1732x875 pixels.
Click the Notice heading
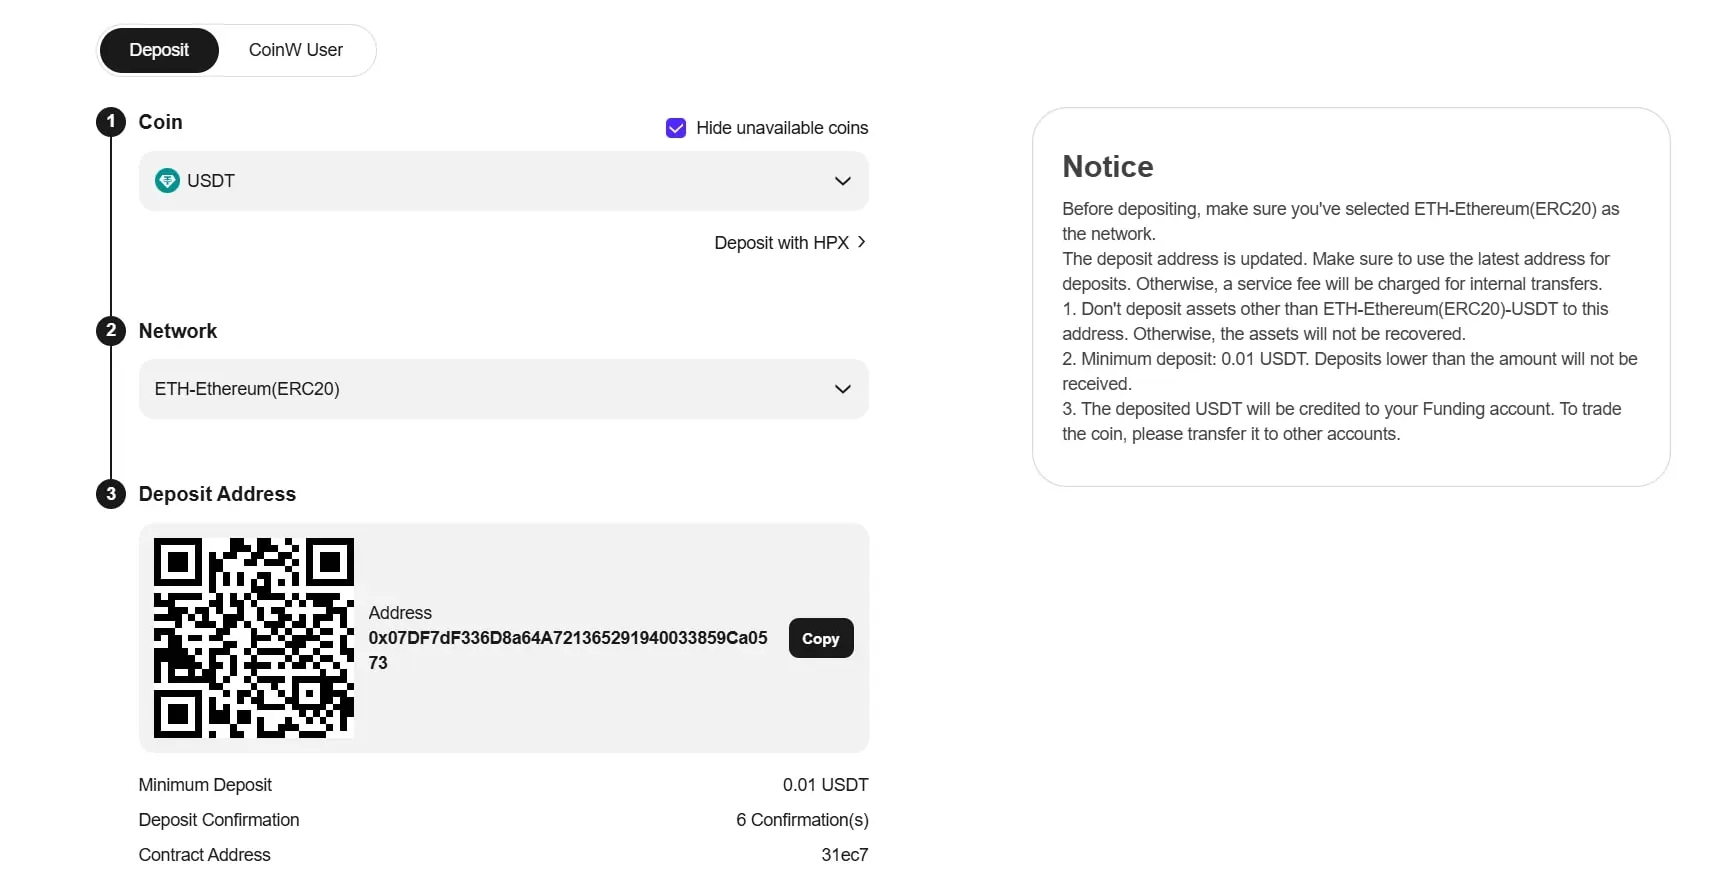click(x=1108, y=166)
